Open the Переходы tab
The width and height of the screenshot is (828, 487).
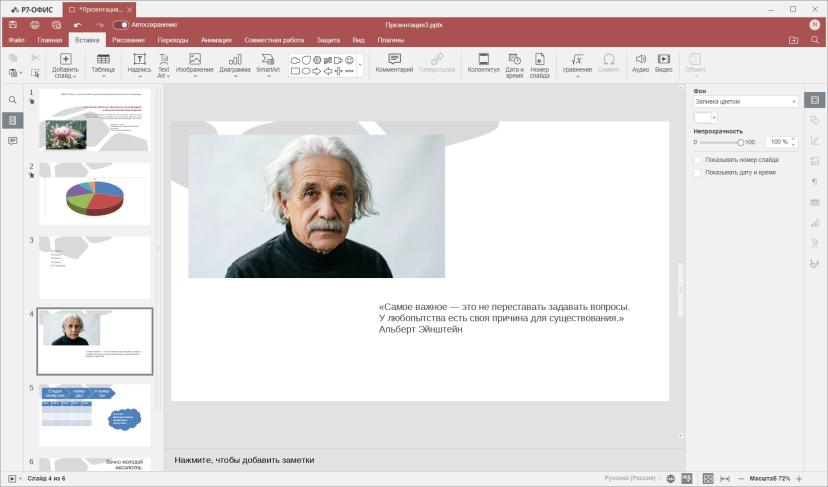173,40
